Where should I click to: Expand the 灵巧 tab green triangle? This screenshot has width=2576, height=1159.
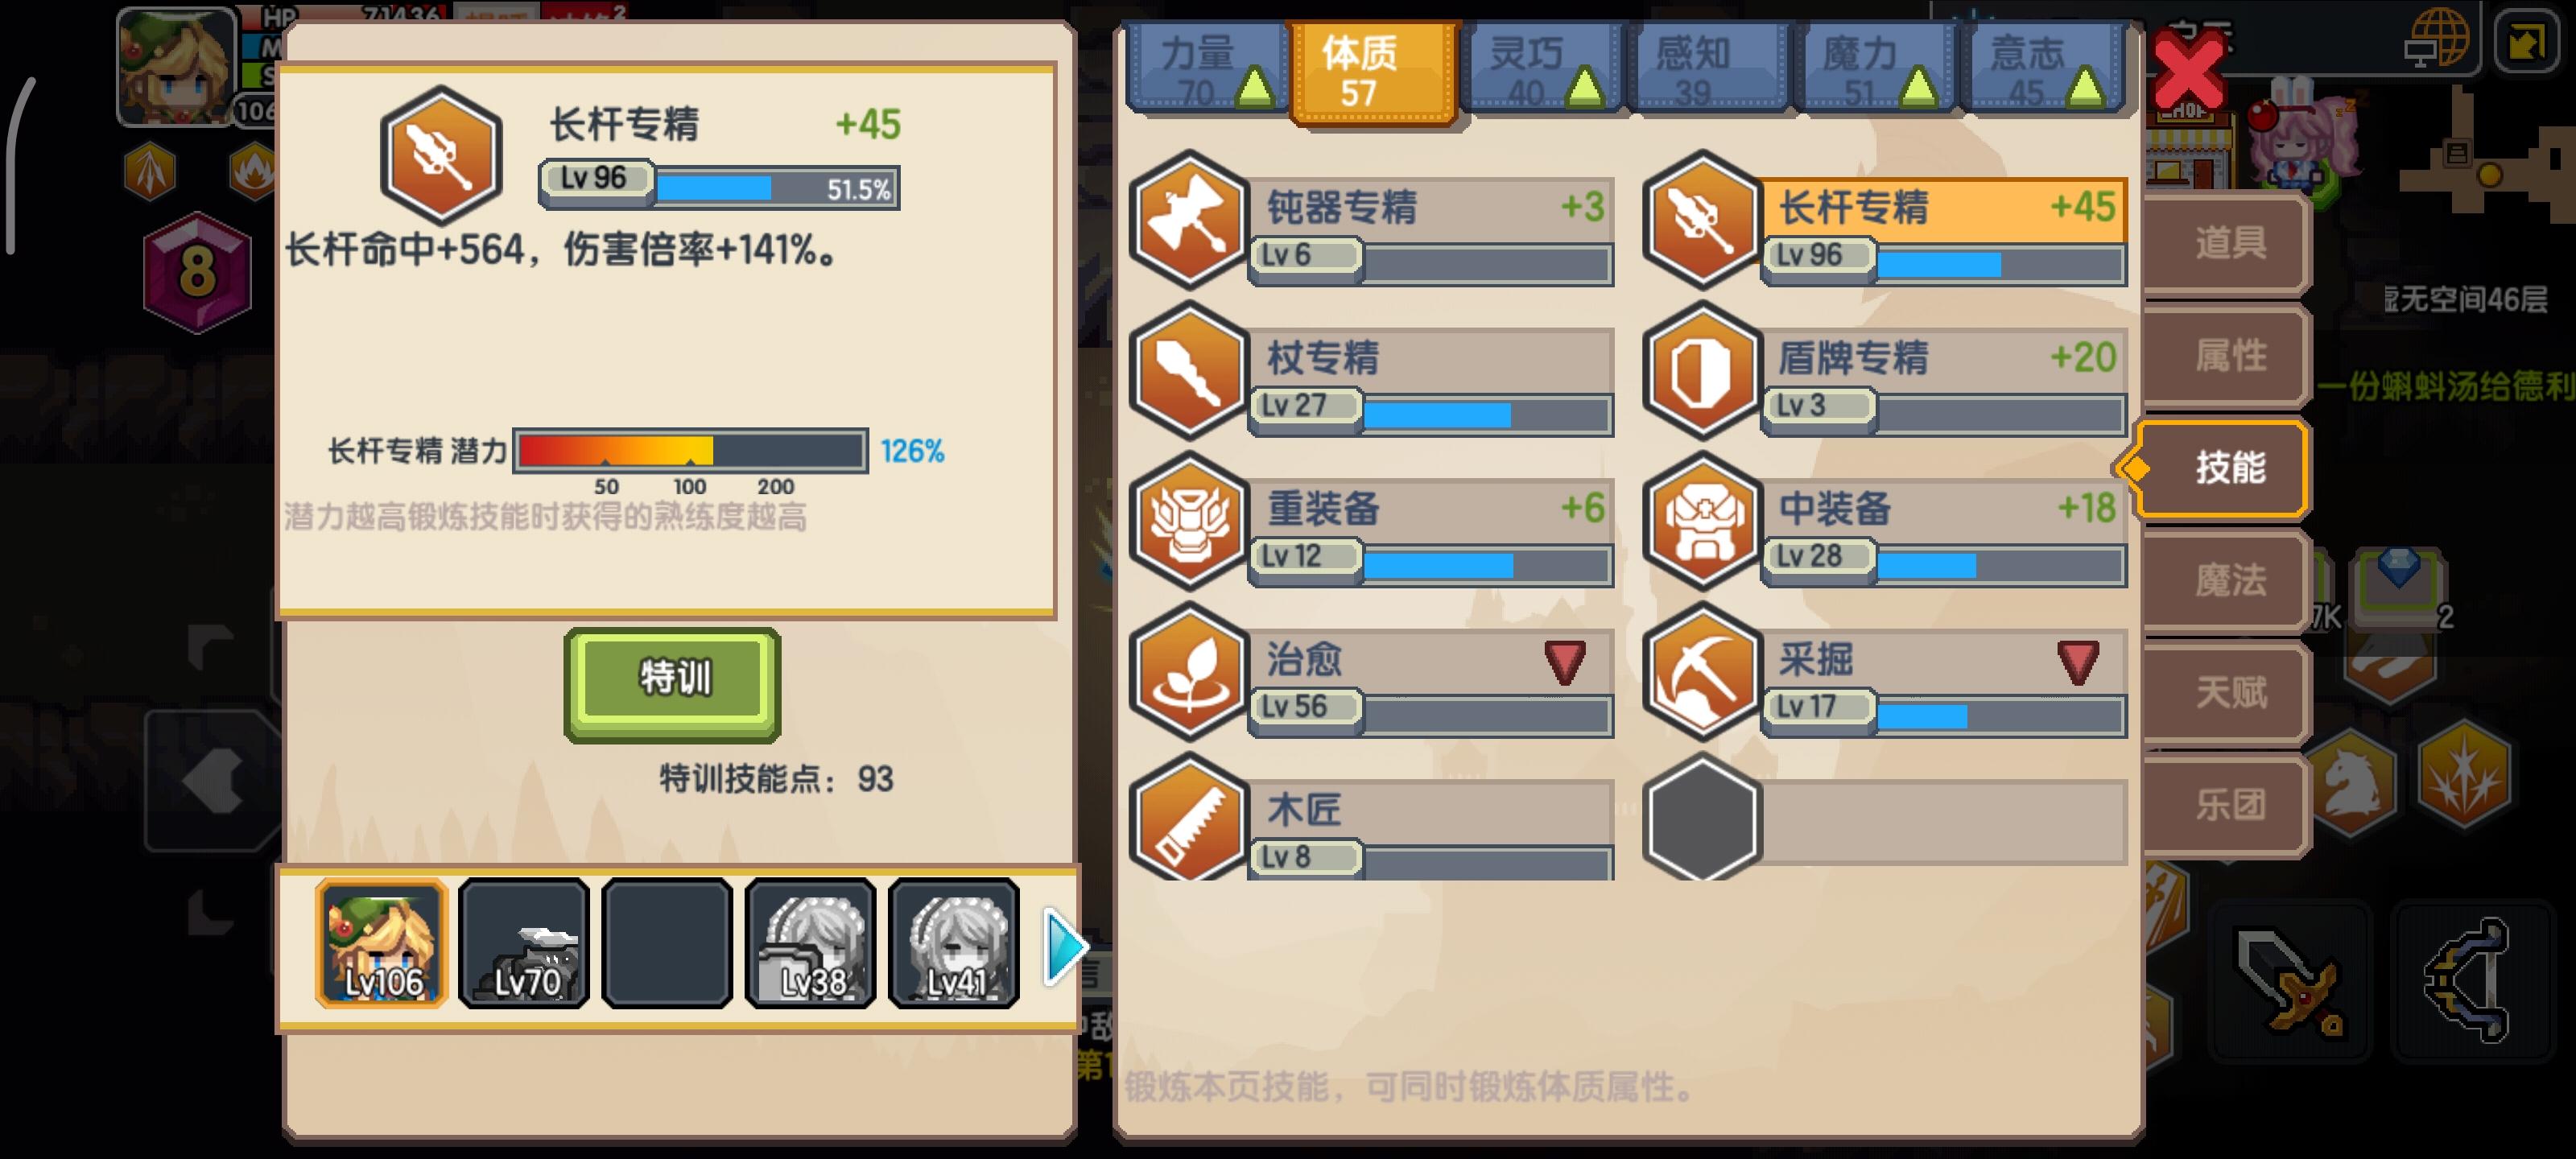click(1585, 87)
